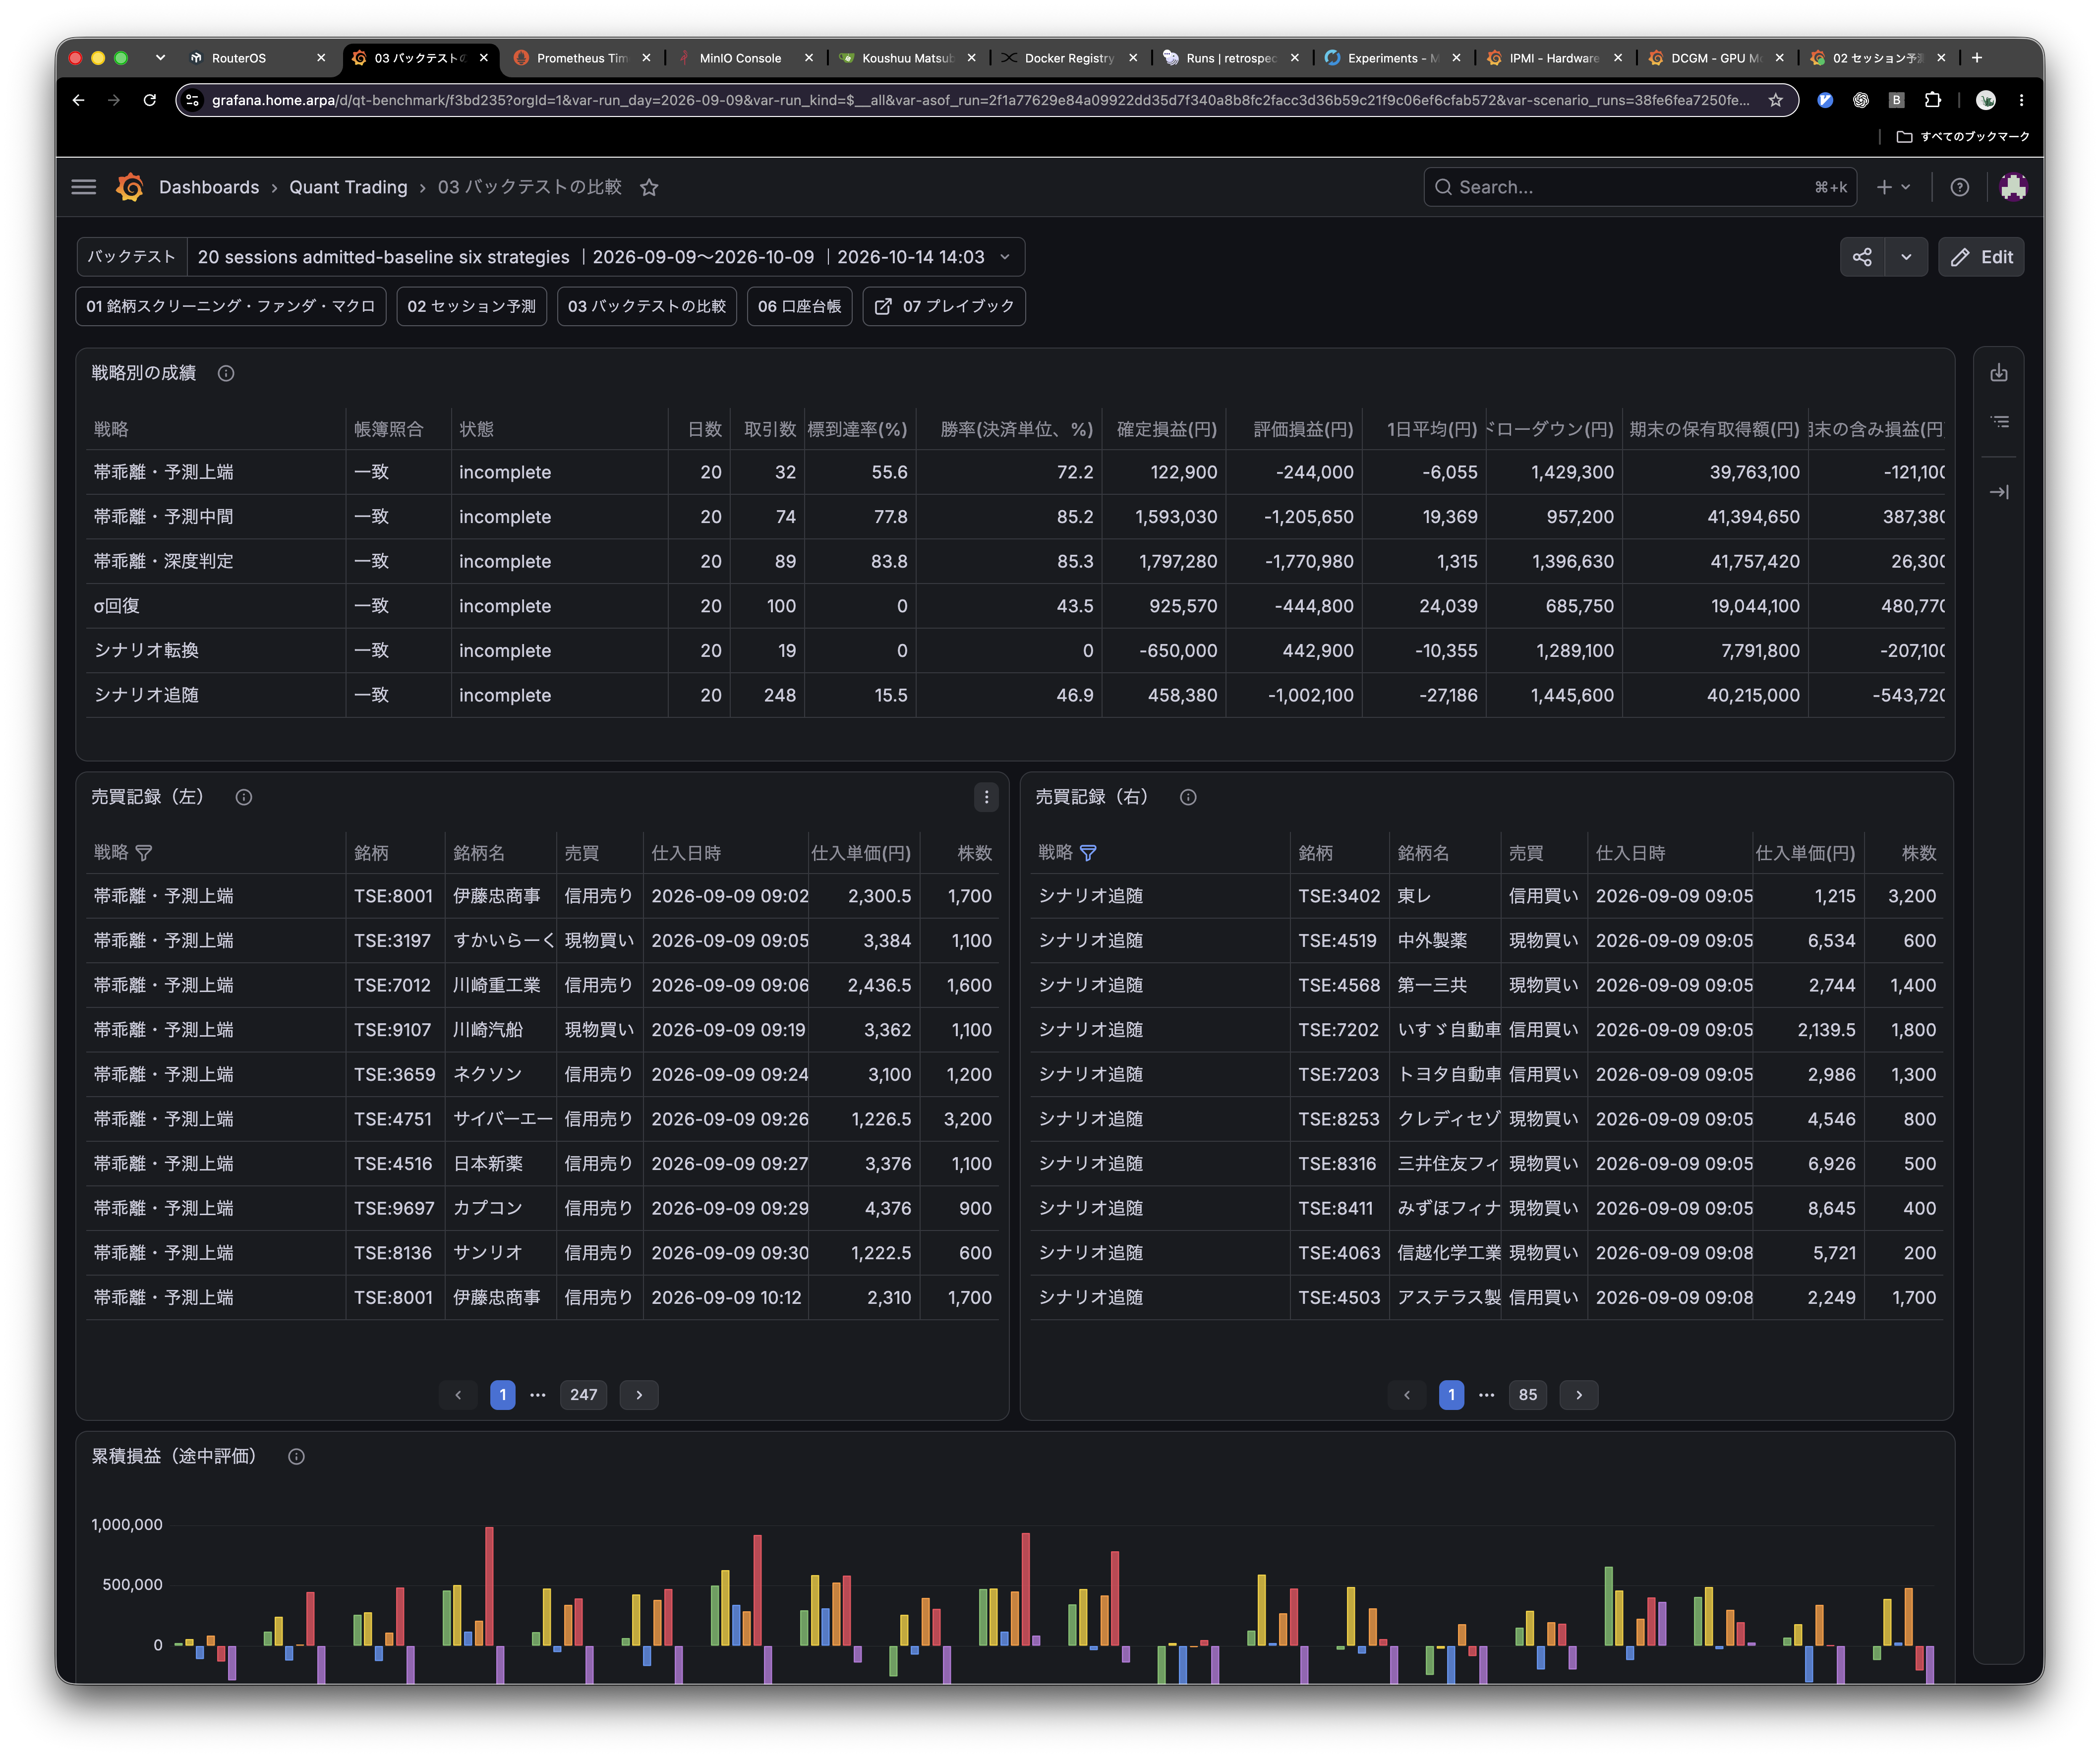Open the help question-mark icon

pos(1959,187)
